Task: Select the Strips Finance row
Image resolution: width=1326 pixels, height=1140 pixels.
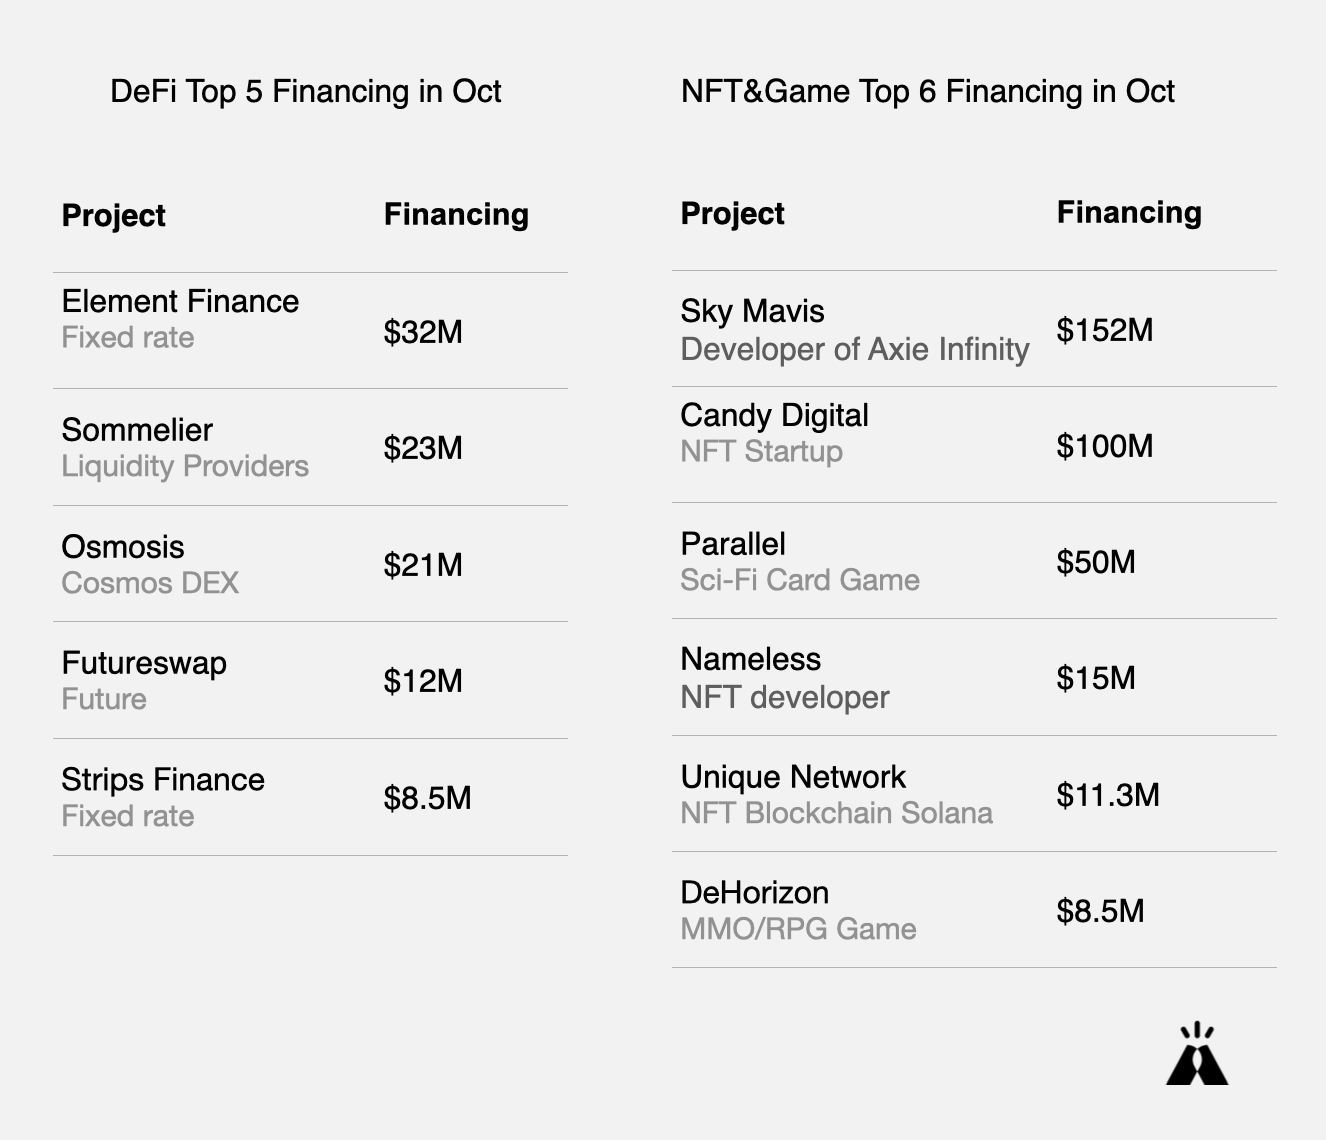Action: pyautogui.click(x=310, y=797)
